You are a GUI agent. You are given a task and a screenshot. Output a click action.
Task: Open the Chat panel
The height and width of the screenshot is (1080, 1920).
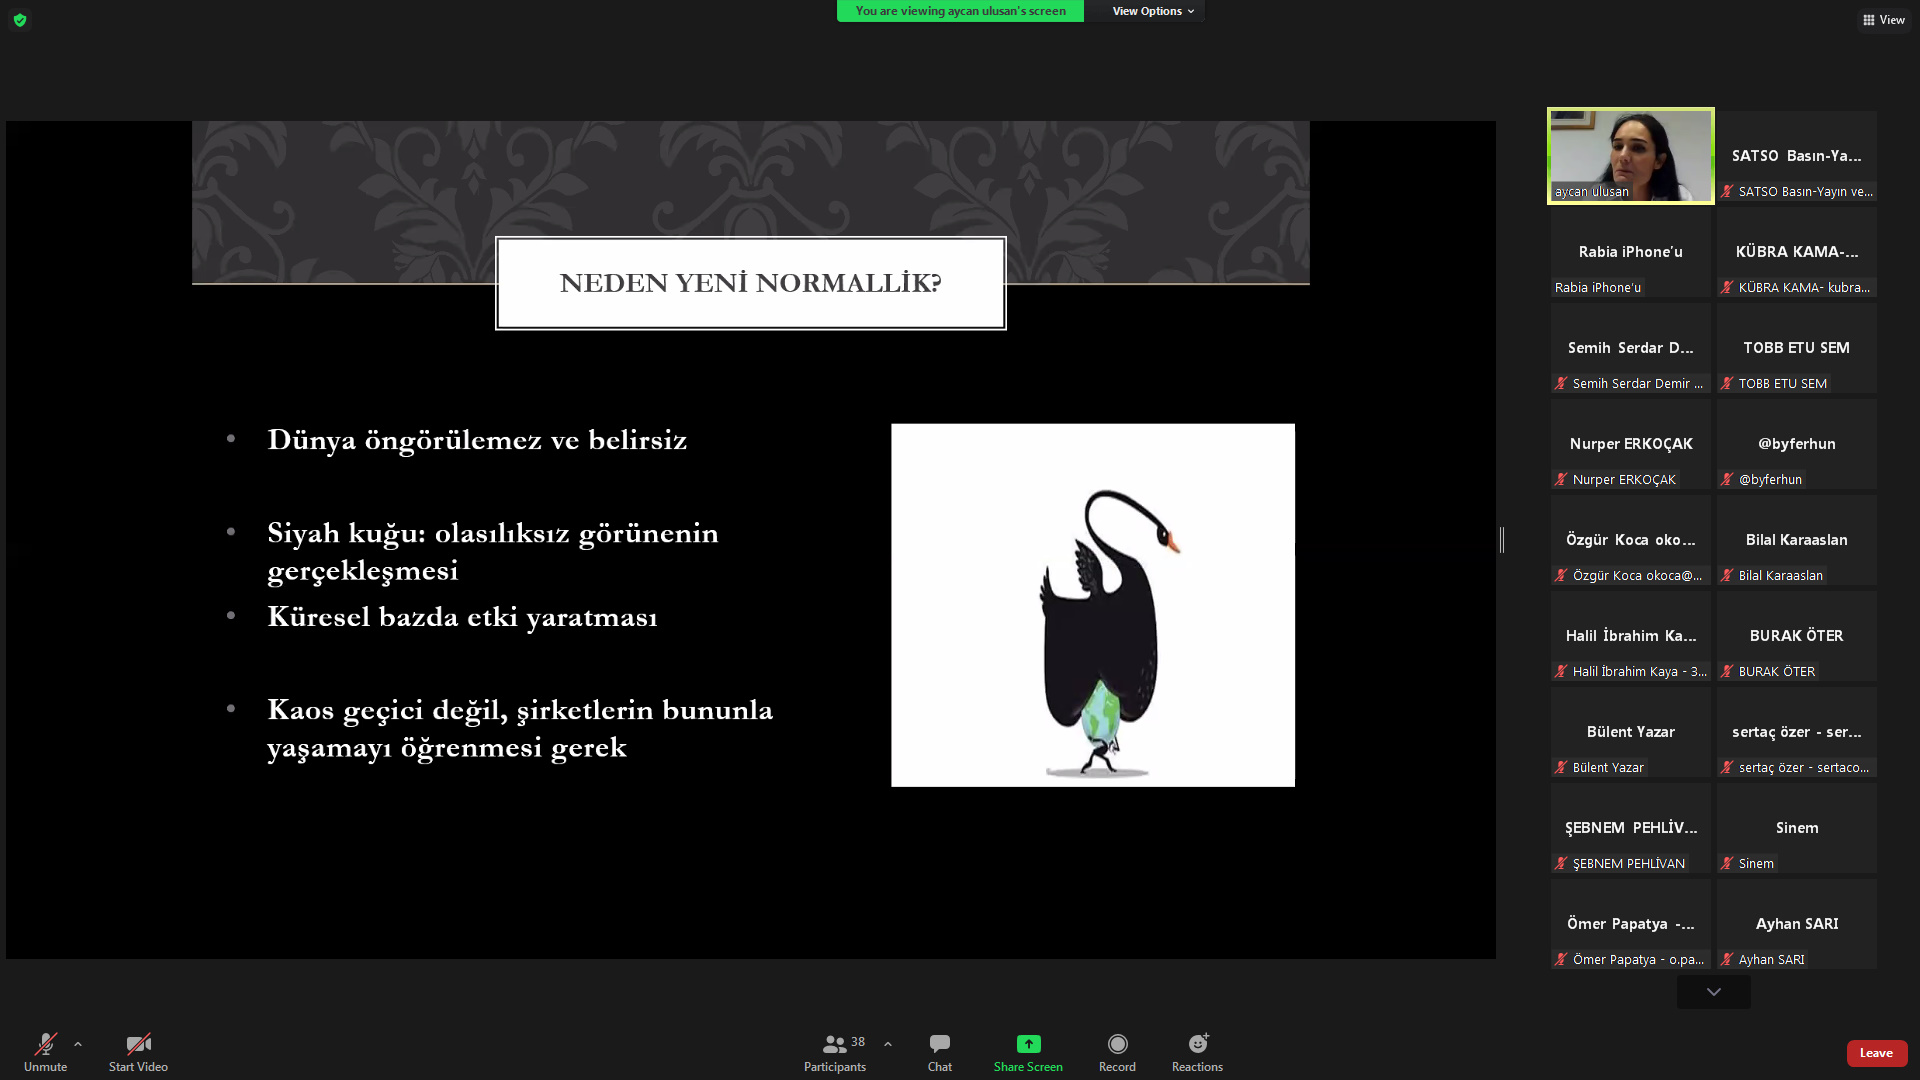point(939,1052)
